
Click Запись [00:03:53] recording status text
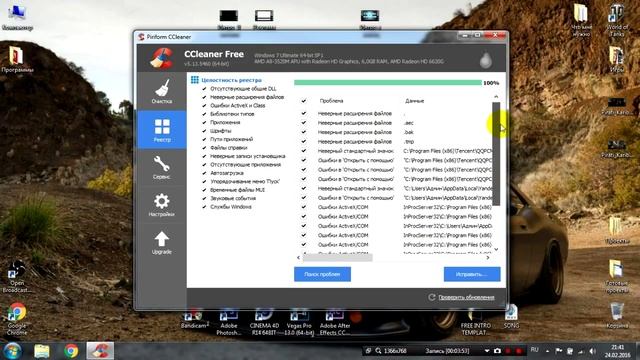click(447, 351)
